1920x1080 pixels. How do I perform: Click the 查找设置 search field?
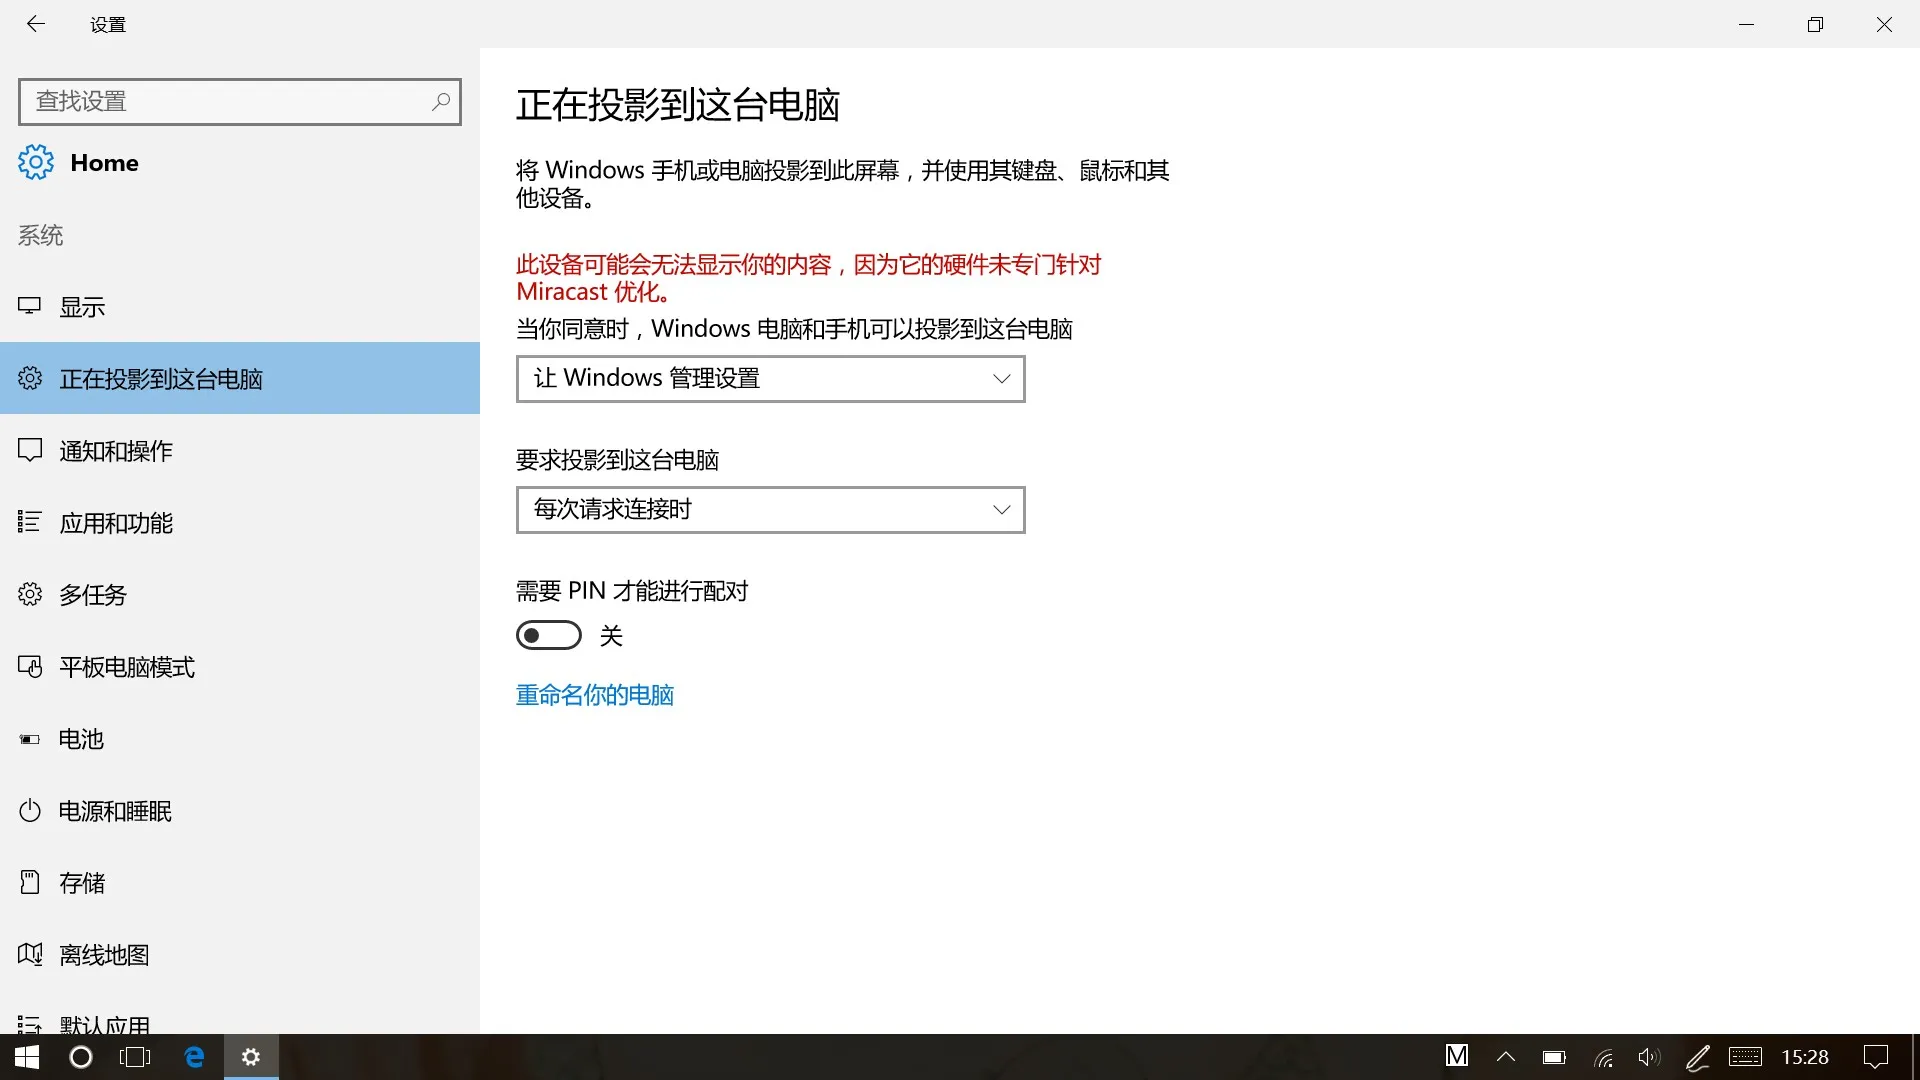click(240, 101)
